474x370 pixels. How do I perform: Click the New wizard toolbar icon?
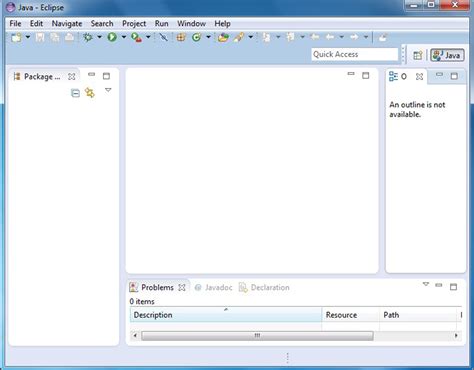click(16, 37)
